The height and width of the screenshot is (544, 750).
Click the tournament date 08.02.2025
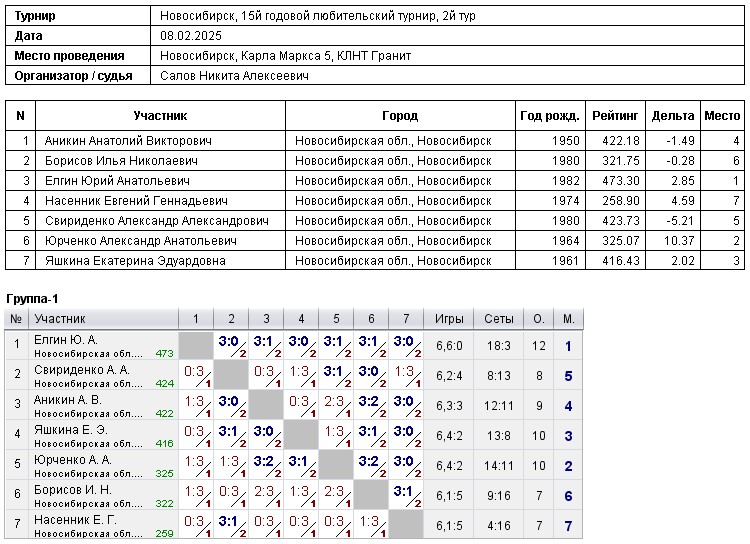coord(191,36)
